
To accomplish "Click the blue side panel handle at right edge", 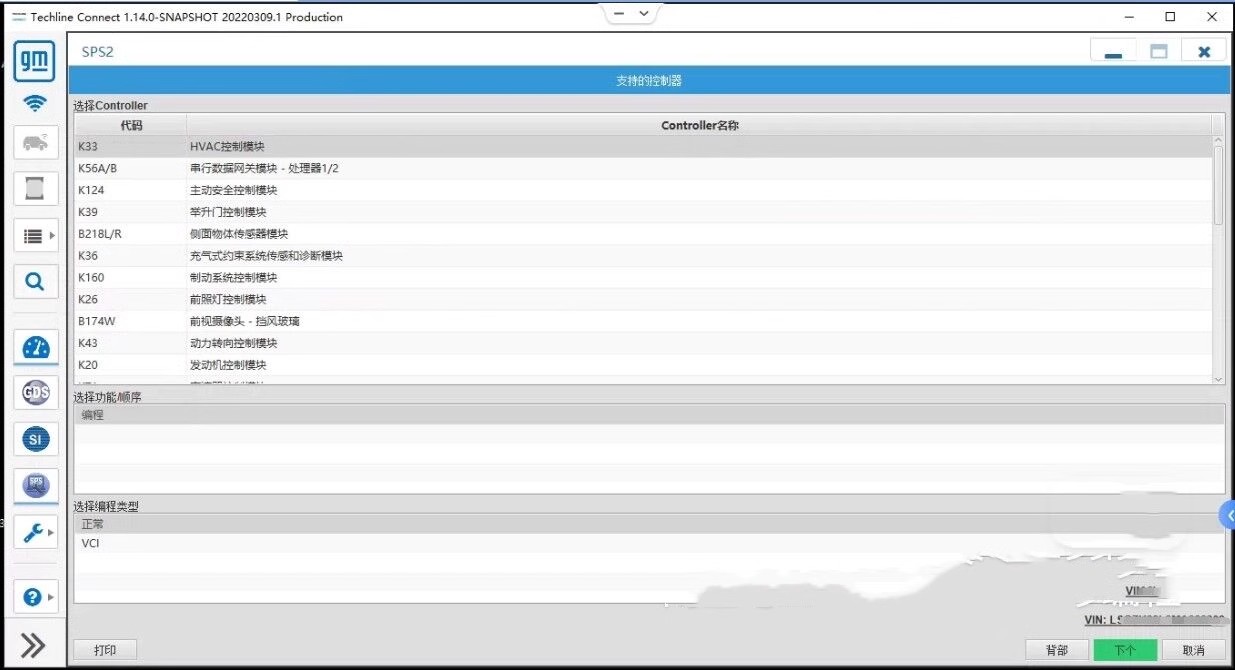I will [x=1228, y=515].
